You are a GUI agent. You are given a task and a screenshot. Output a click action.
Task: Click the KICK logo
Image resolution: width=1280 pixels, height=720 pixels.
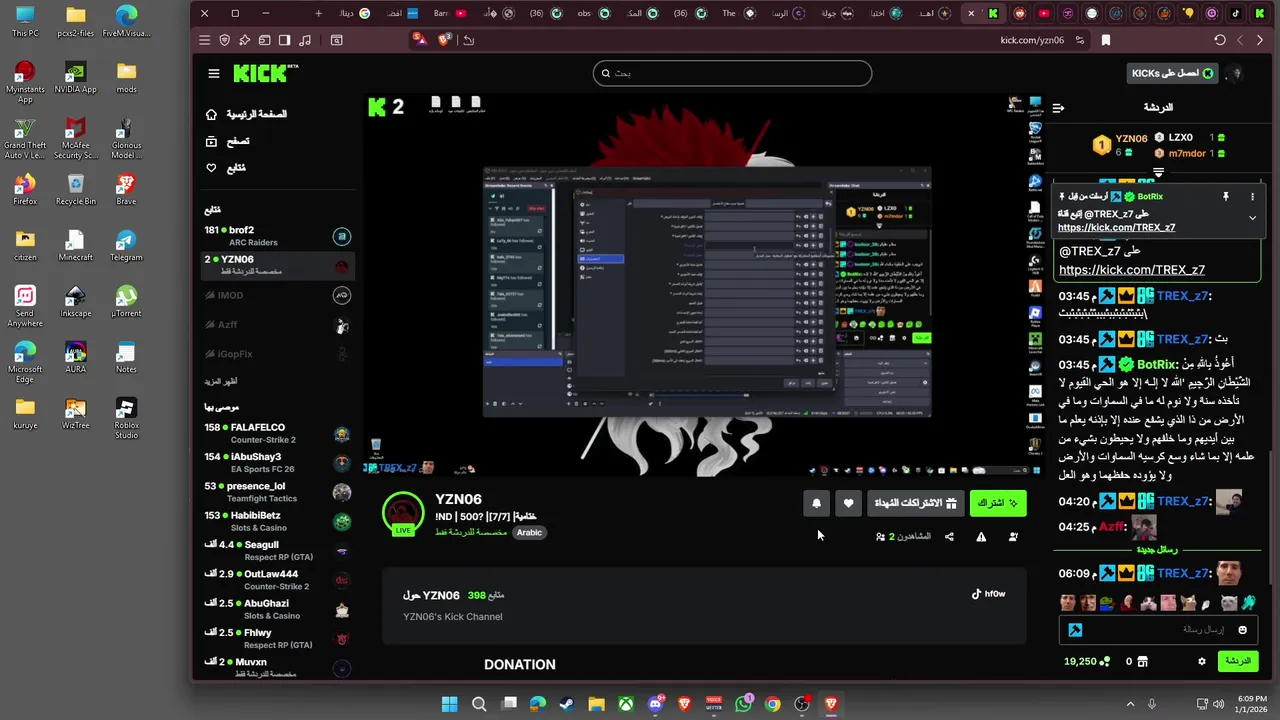[265, 73]
